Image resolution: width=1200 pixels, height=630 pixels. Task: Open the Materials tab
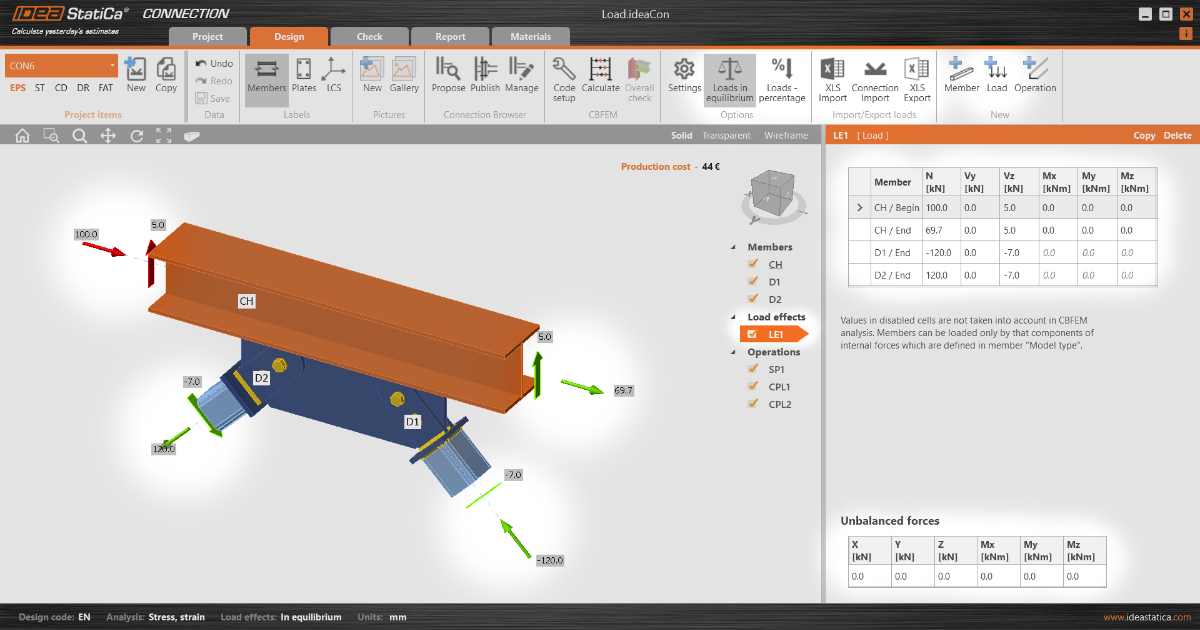[x=531, y=36]
